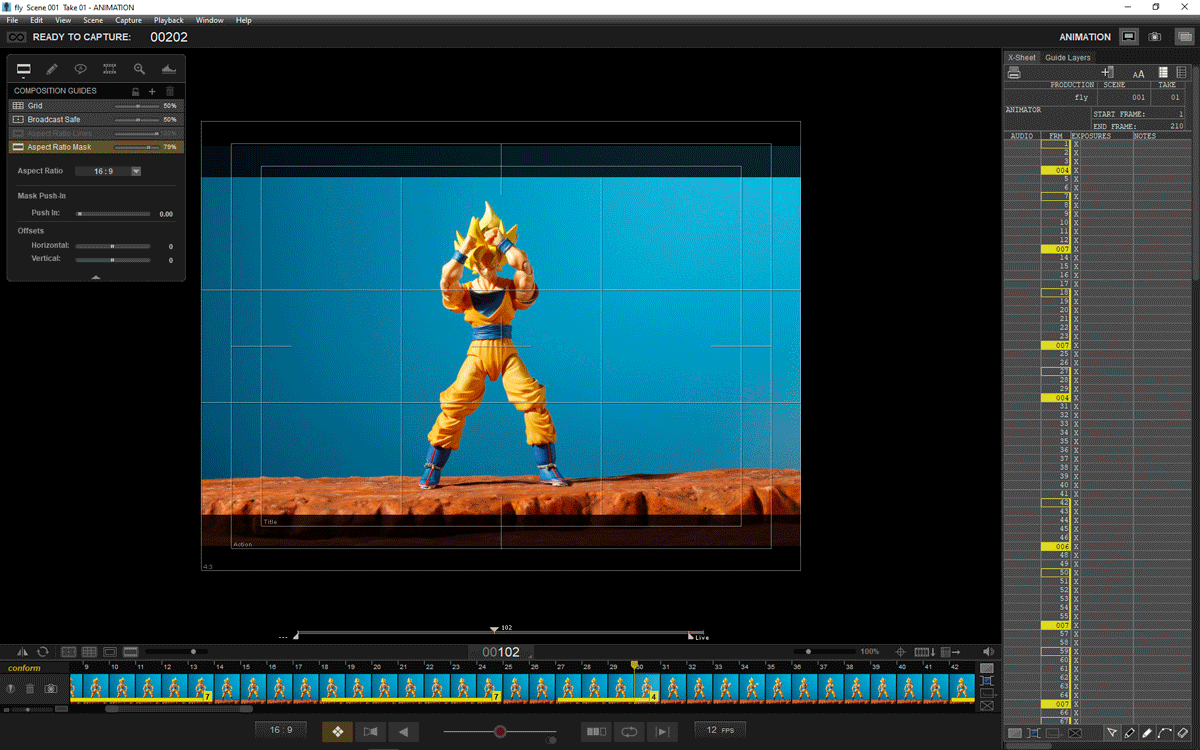The image size is (1200, 750).
Task: Toggle the 16 : 9 mask button at bottom
Action: pyautogui.click(x=281, y=730)
